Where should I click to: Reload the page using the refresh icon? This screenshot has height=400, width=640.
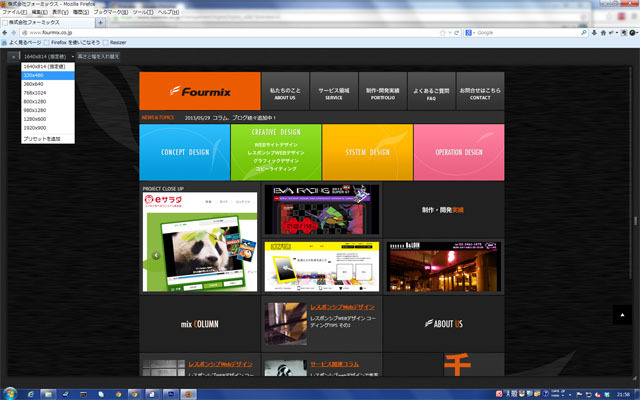[x=454, y=32]
